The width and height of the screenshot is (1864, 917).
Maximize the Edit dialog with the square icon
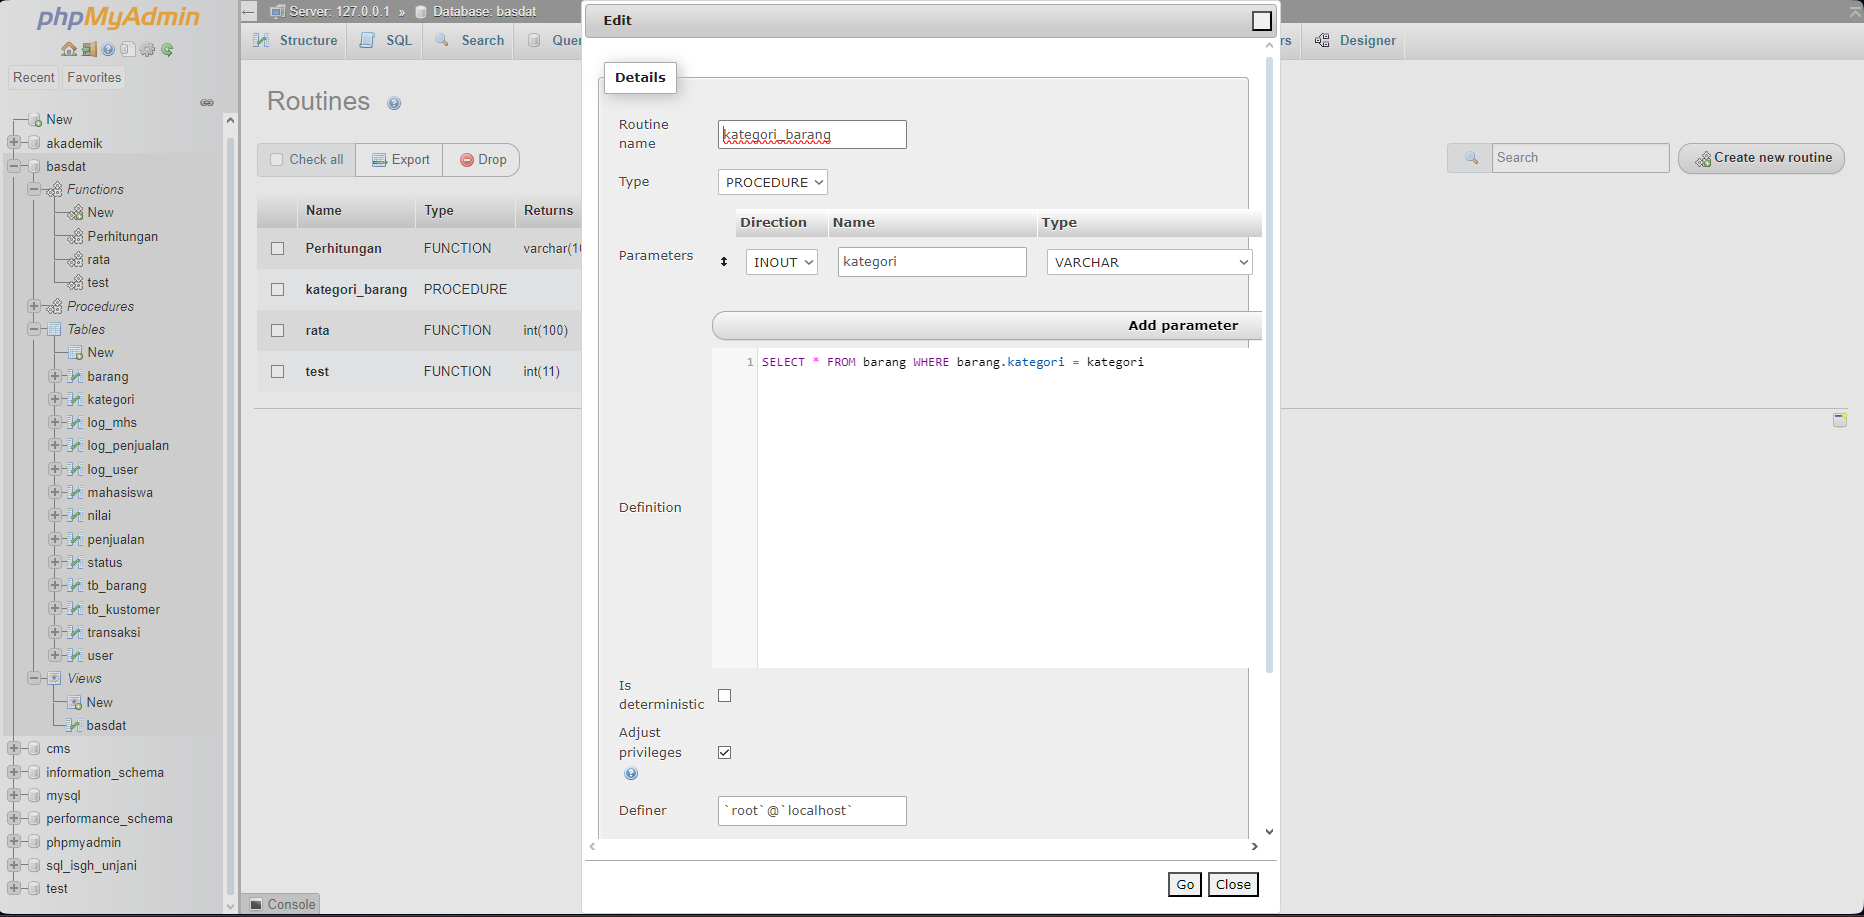click(x=1262, y=21)
